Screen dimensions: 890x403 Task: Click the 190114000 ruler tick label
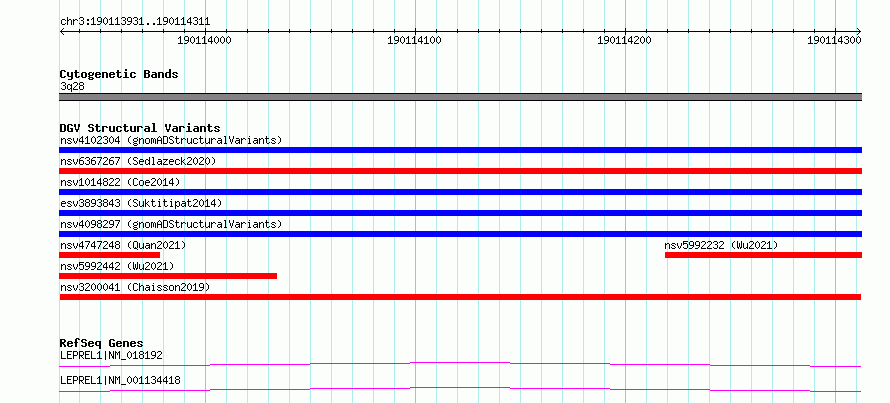[x=204, y=40]
